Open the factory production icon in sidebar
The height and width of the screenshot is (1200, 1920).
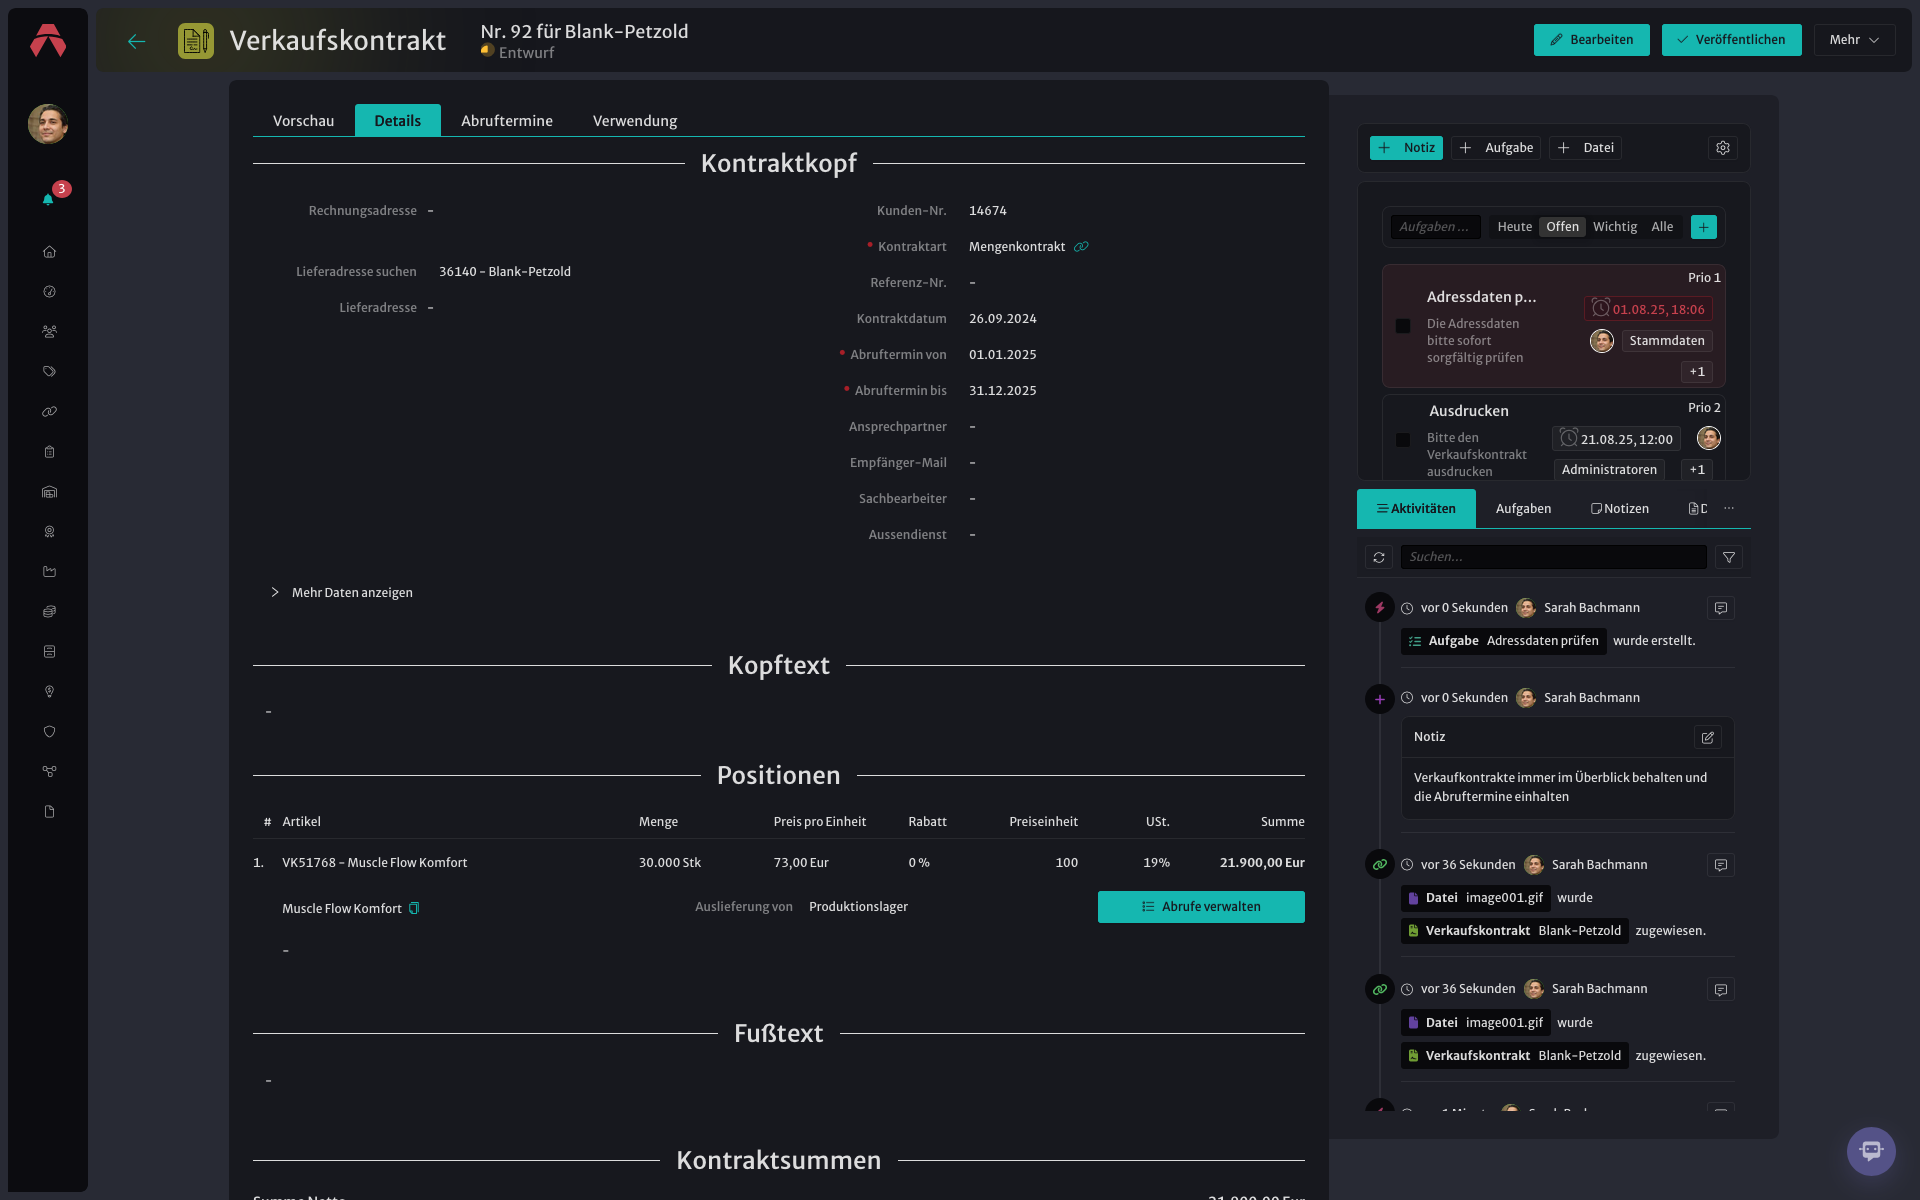(49, 572)
